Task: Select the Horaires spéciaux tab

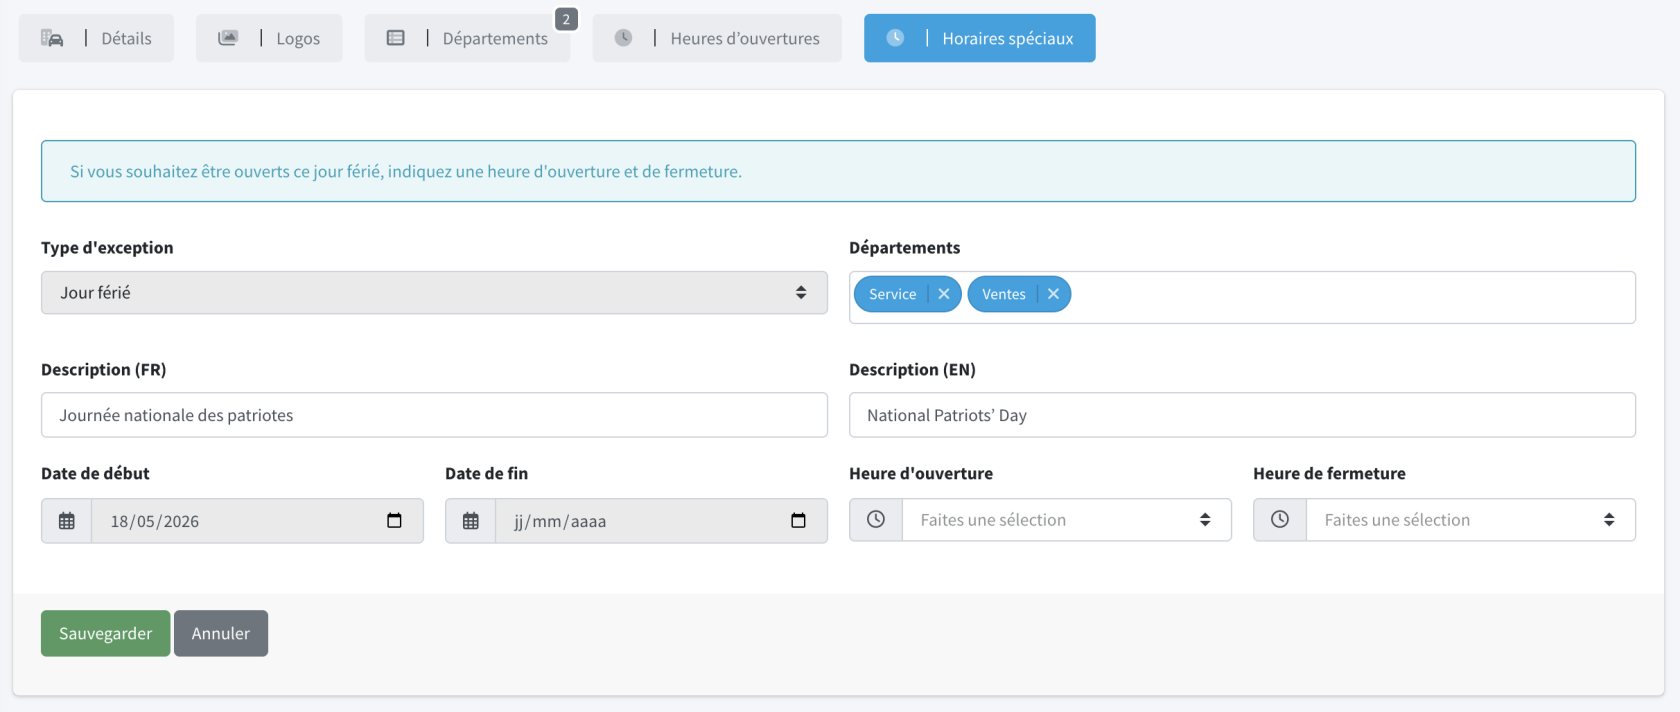Action: coord(980,38)
